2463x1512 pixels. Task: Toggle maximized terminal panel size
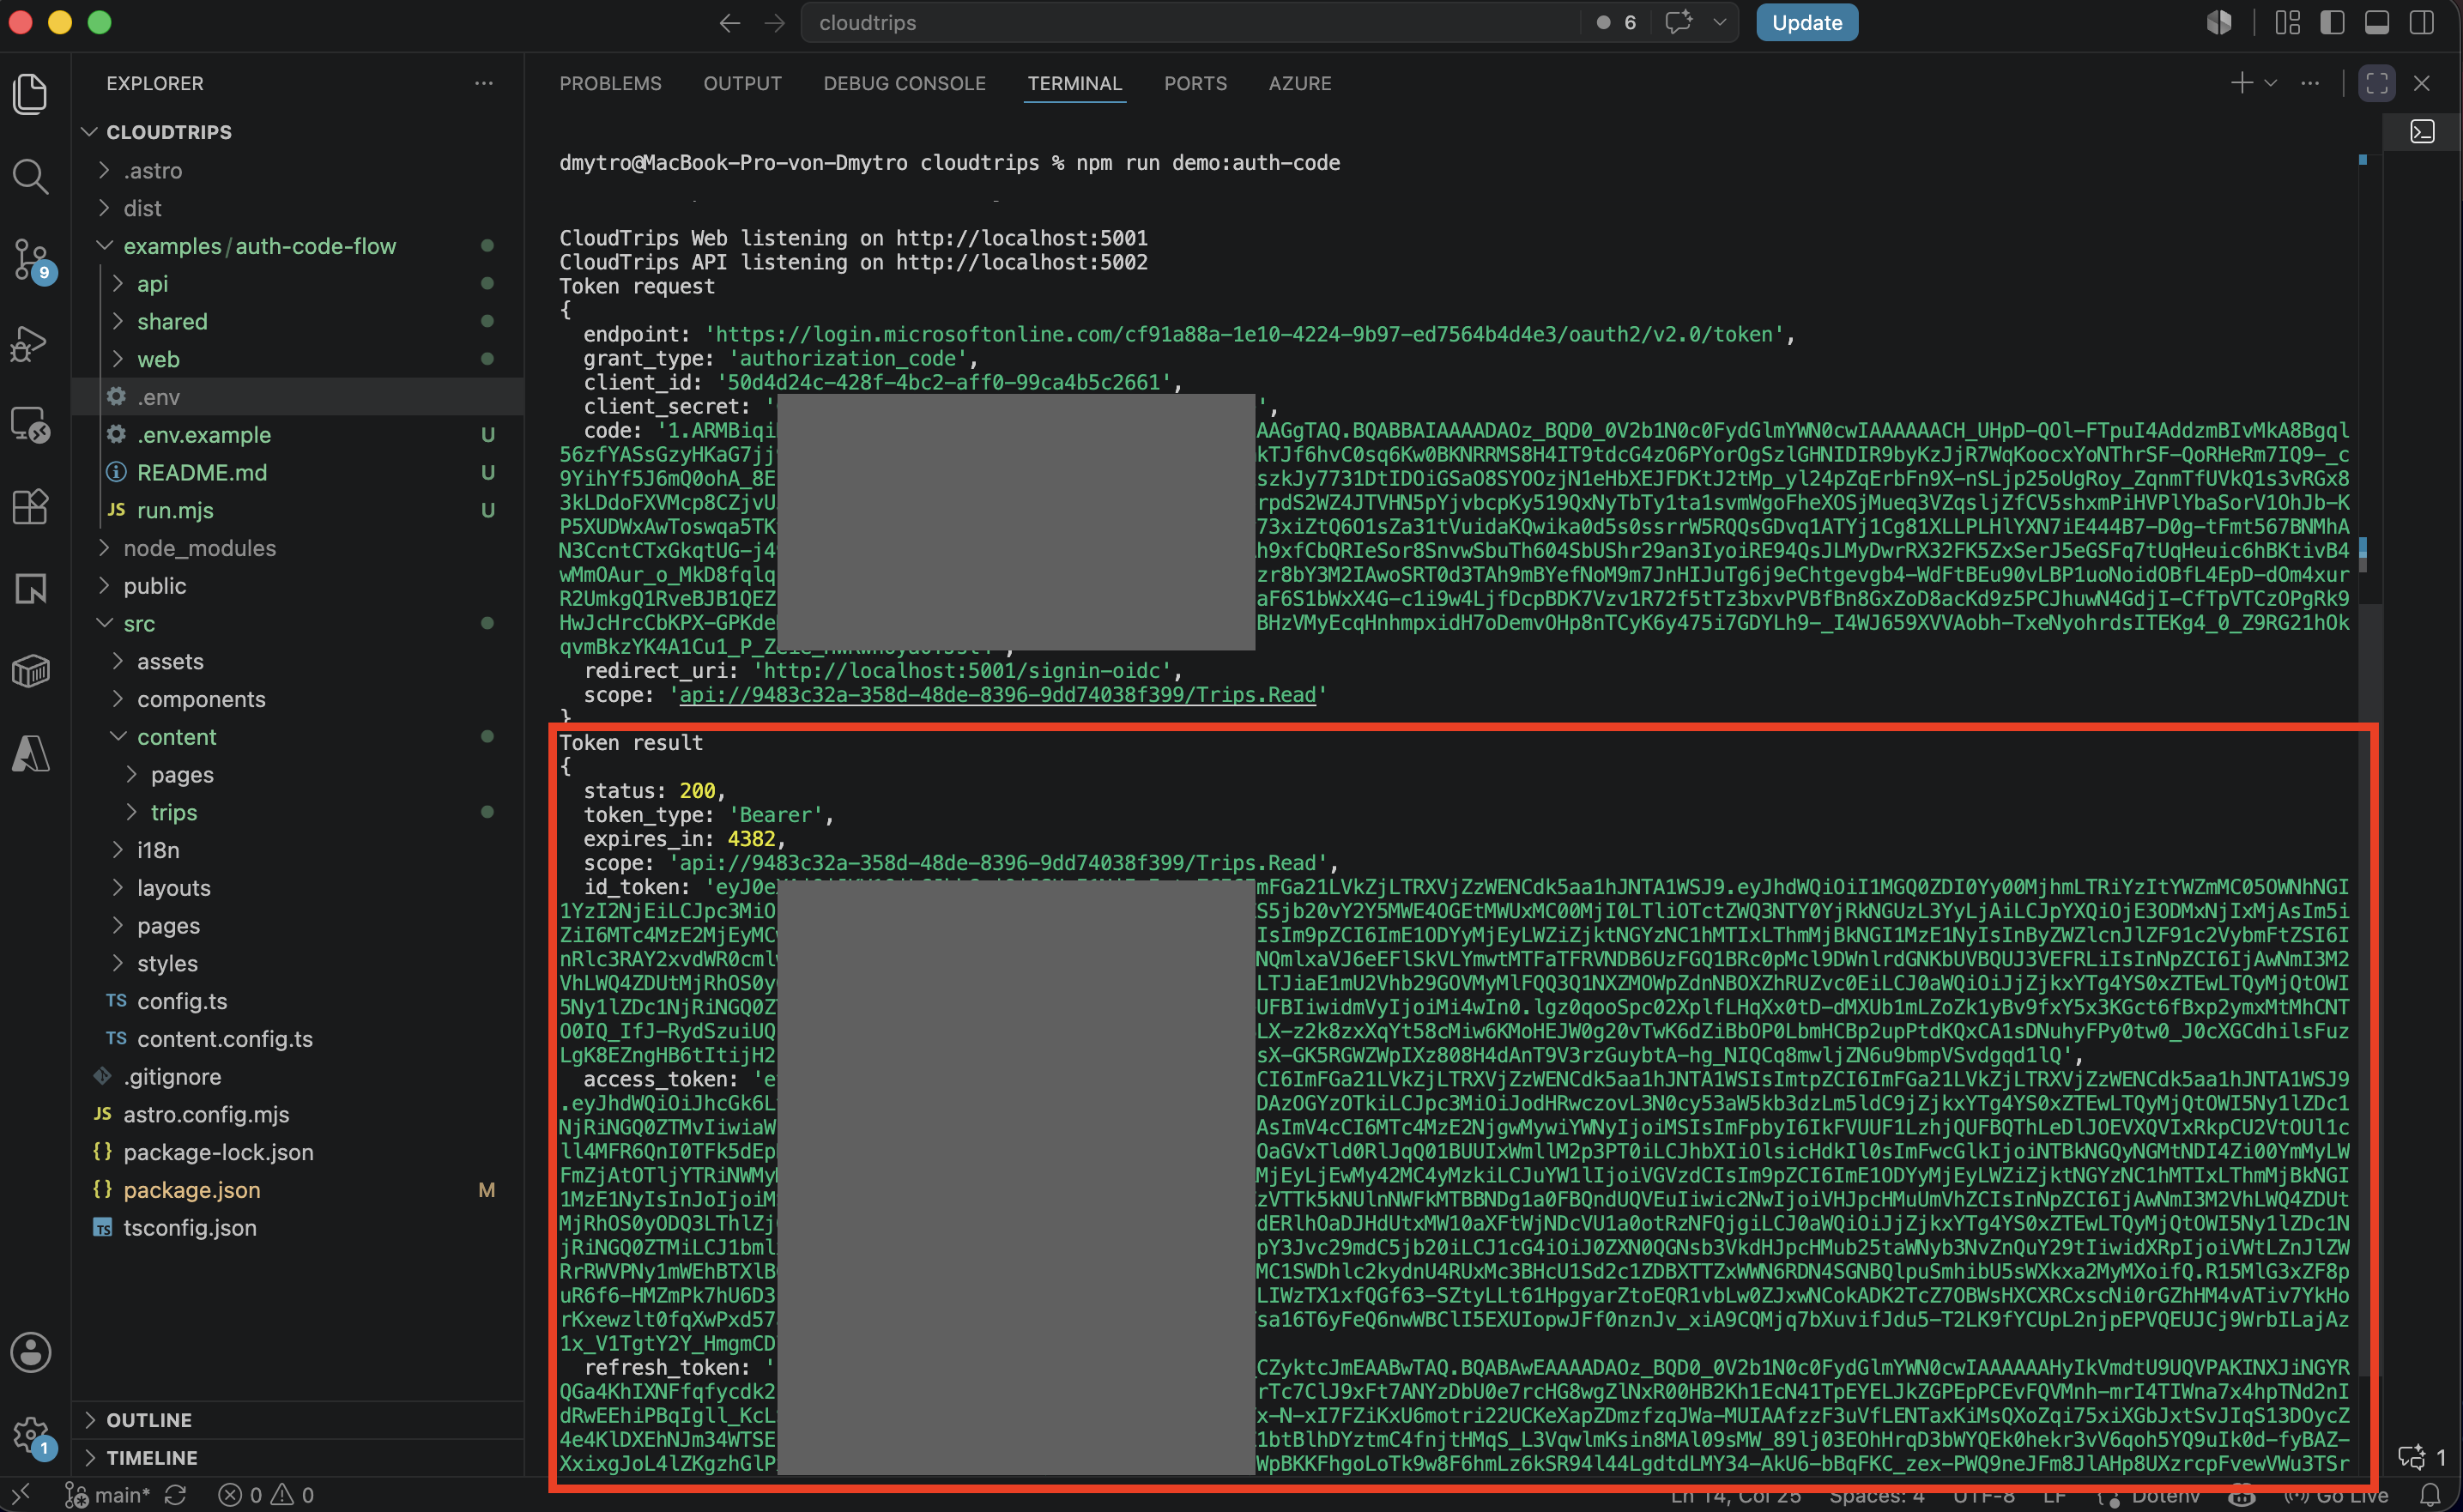pyautogui.click(x=2377, y=83)
